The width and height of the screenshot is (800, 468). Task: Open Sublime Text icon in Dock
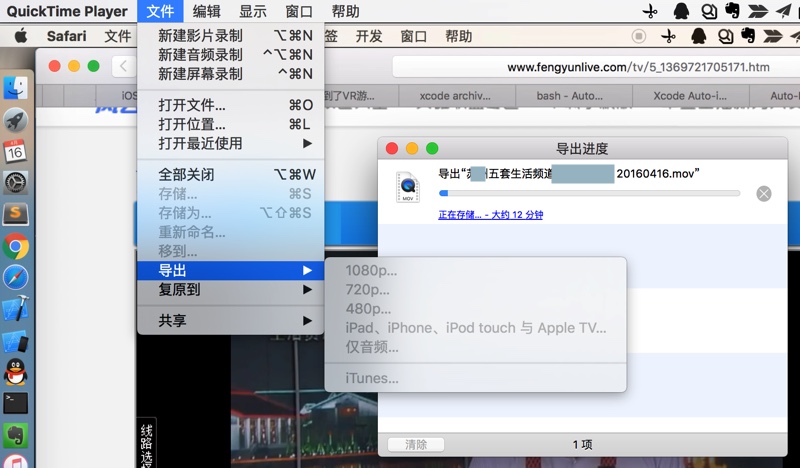click(x=15, y=214)
